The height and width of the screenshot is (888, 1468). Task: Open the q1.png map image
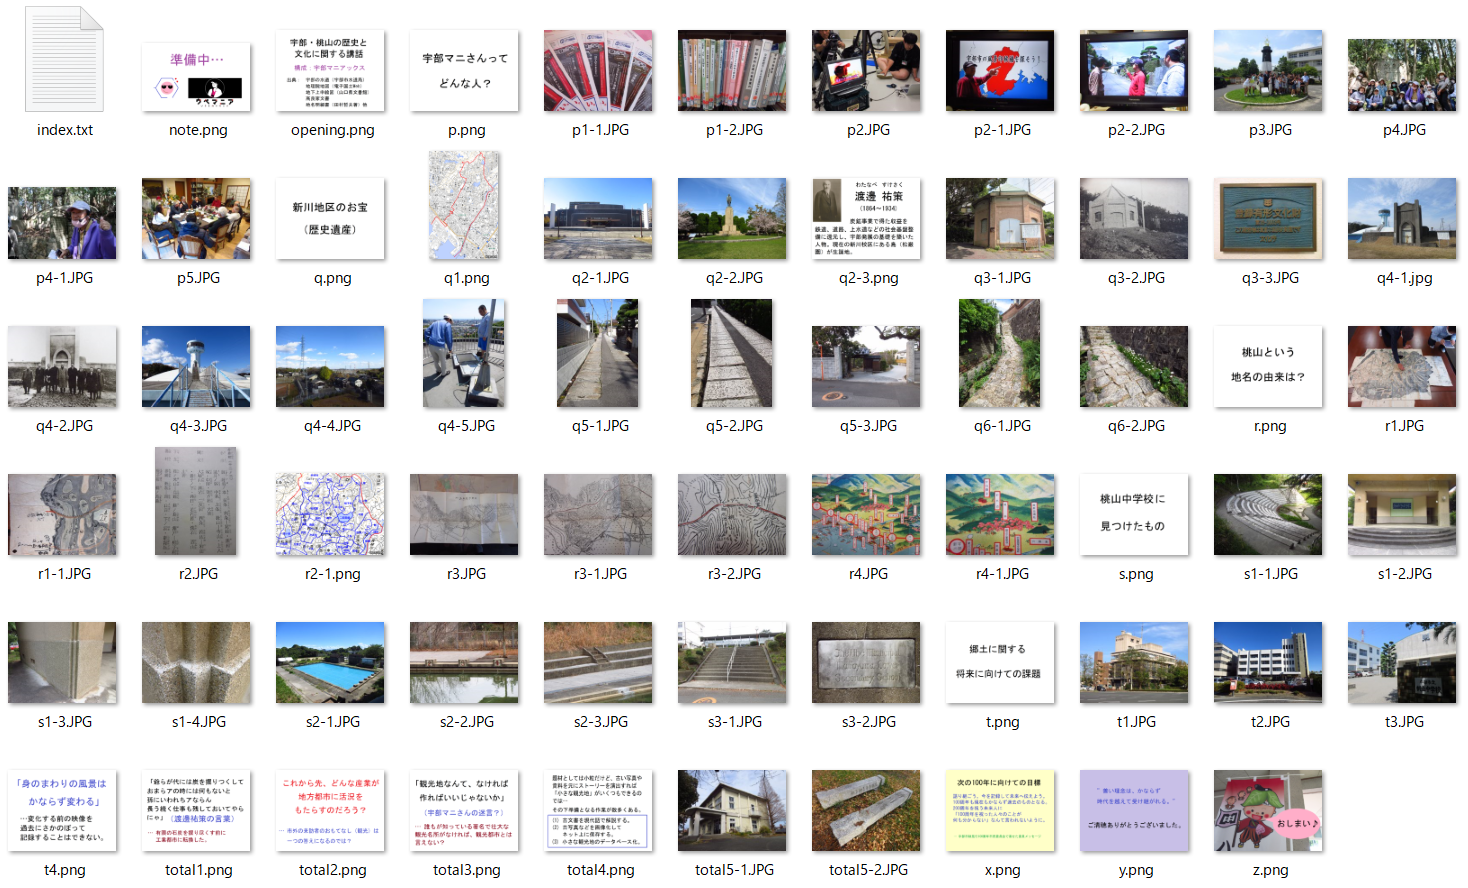click(465, 206)
